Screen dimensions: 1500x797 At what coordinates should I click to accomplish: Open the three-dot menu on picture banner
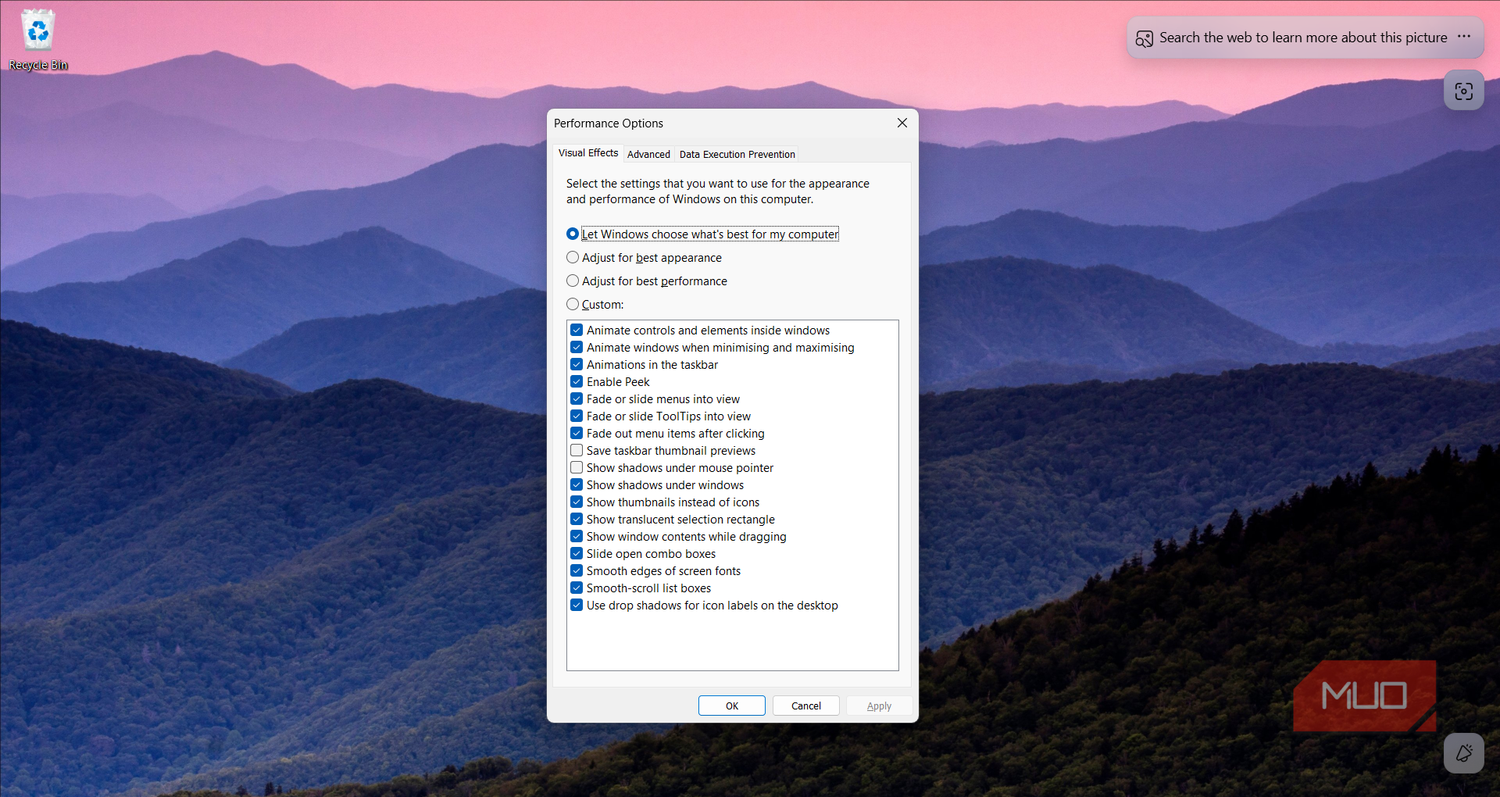click(1464, 37)
